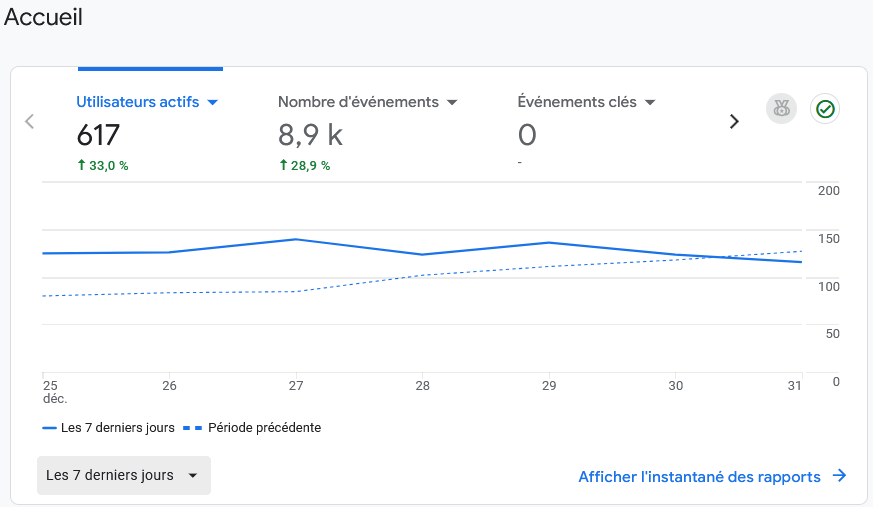873x507 pixels.
Task: Open the medal insights icon
Action: pyautogui.click(x=781, y=109)
